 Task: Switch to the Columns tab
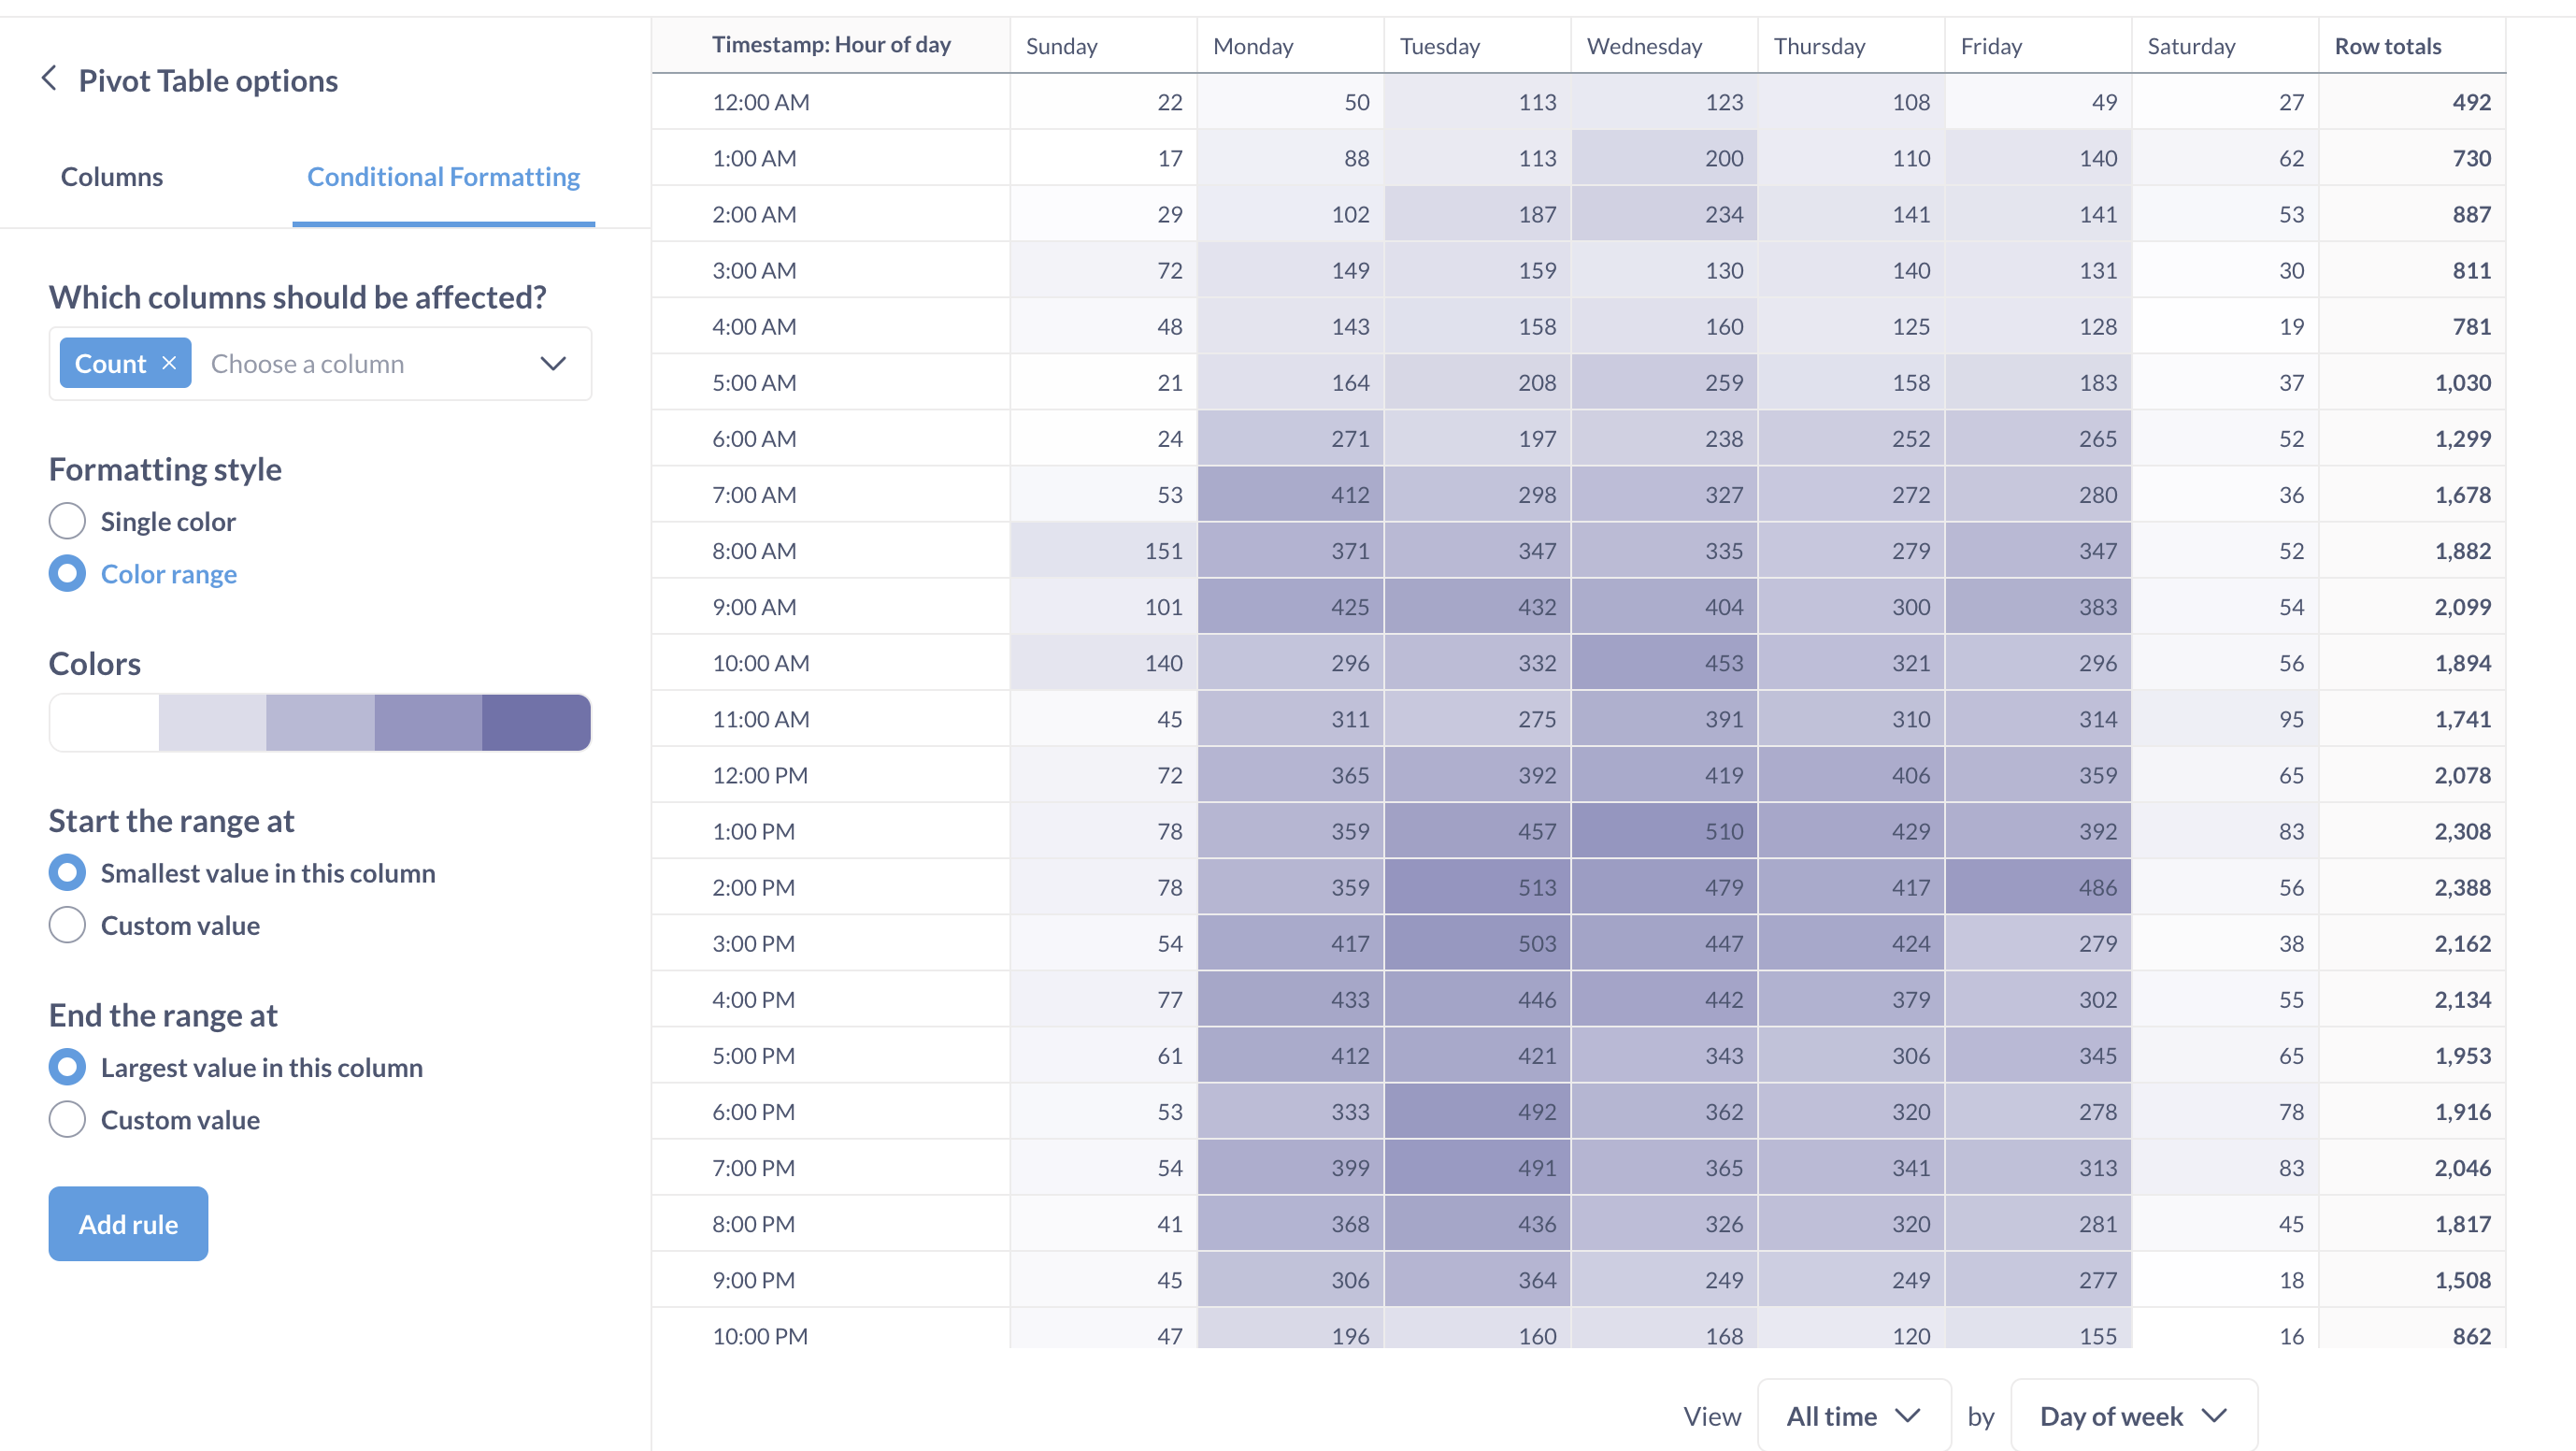tap(111, 176)
